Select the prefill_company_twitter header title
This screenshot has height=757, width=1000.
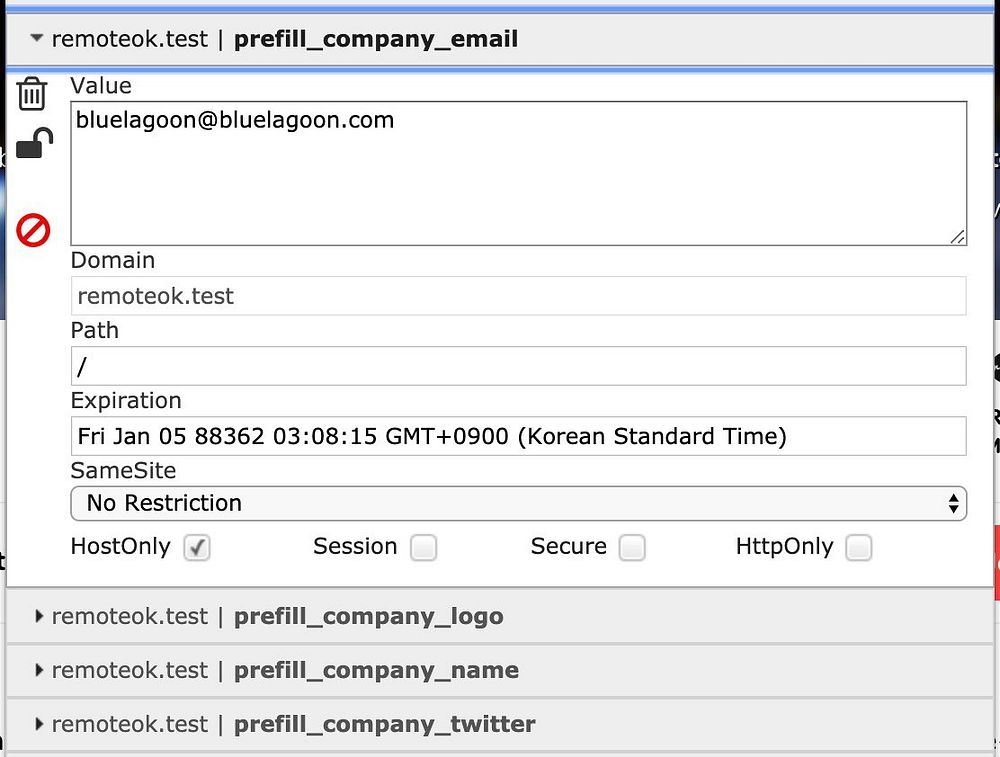pyautogui.click(x=384, y=724)
